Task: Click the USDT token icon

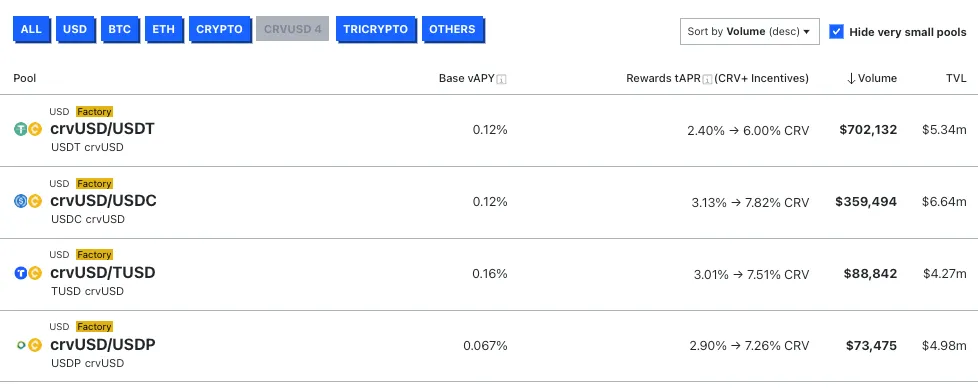Action: pos(21,130)
